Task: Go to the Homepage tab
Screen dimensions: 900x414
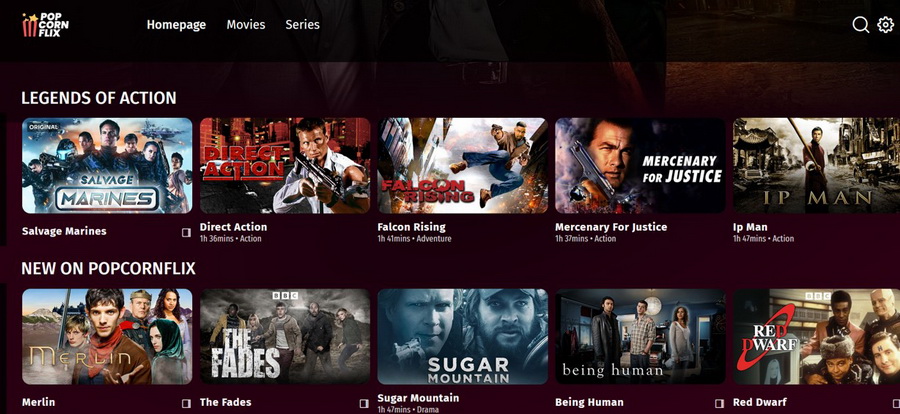Action: click(x=176, y=25)
